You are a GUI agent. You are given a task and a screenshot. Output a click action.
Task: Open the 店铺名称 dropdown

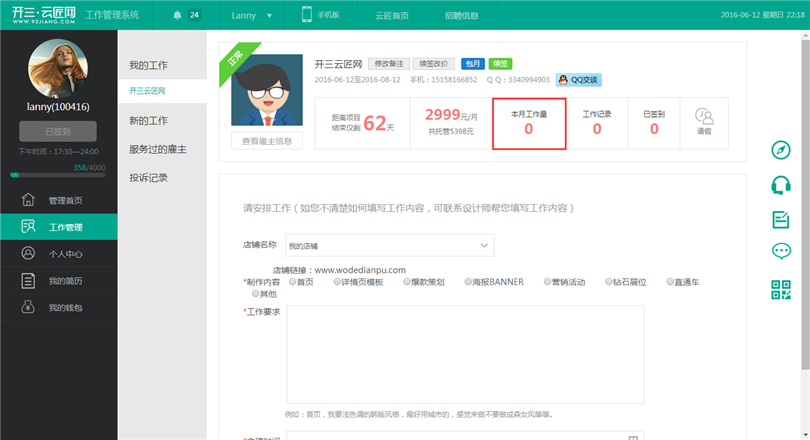coord(390,245)
